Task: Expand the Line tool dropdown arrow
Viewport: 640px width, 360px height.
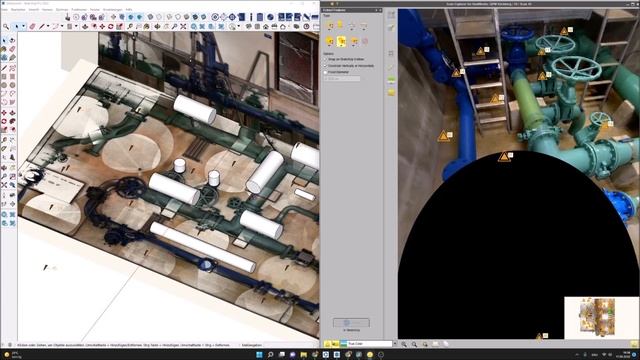Action: tap(48, 26)
